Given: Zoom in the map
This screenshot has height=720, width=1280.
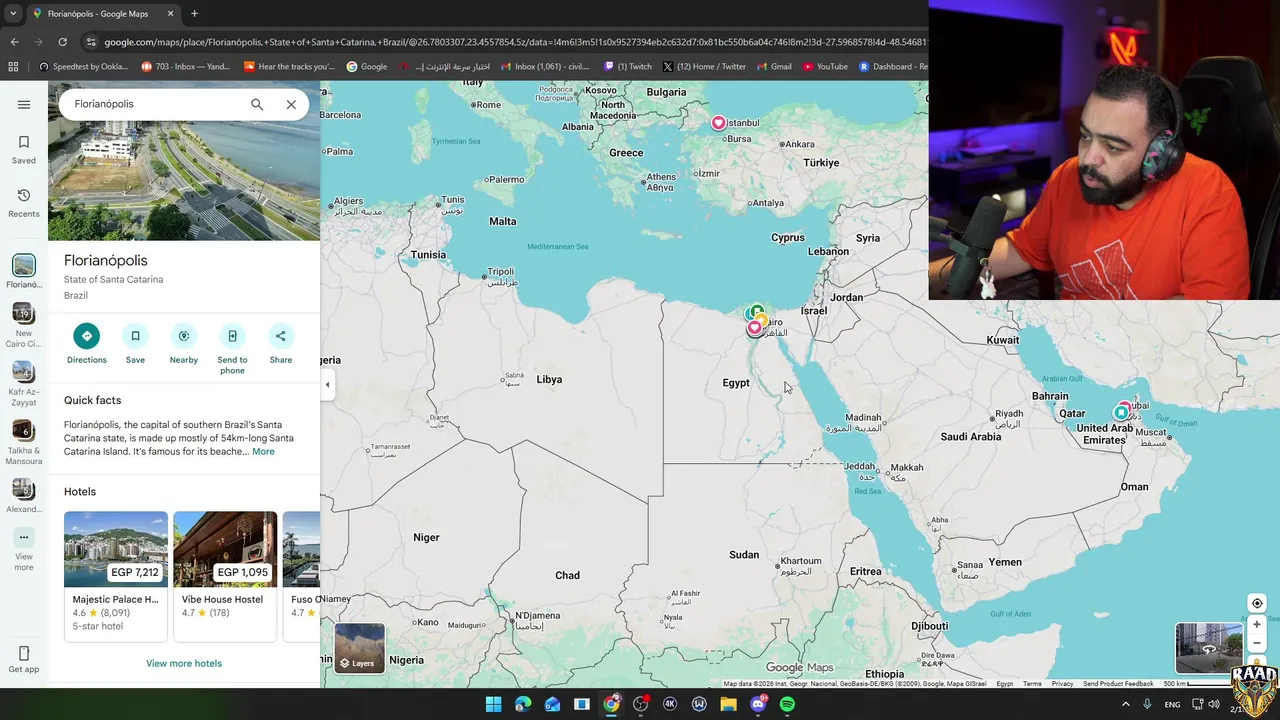Looking at the screenshot, I should [1257, 624].
